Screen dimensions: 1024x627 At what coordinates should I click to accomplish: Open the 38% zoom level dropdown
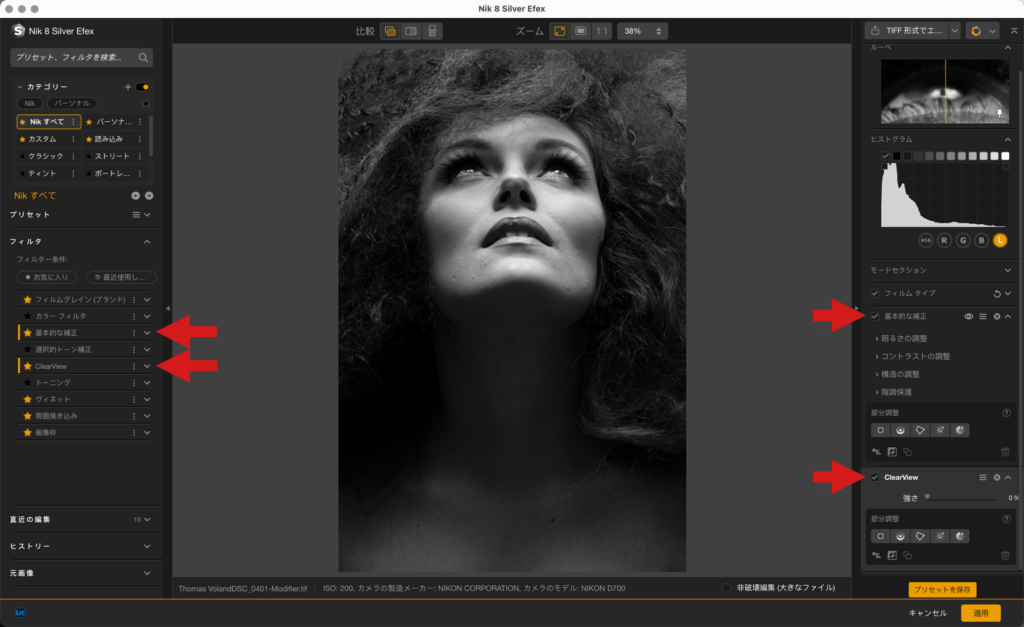tap(642, 31)
